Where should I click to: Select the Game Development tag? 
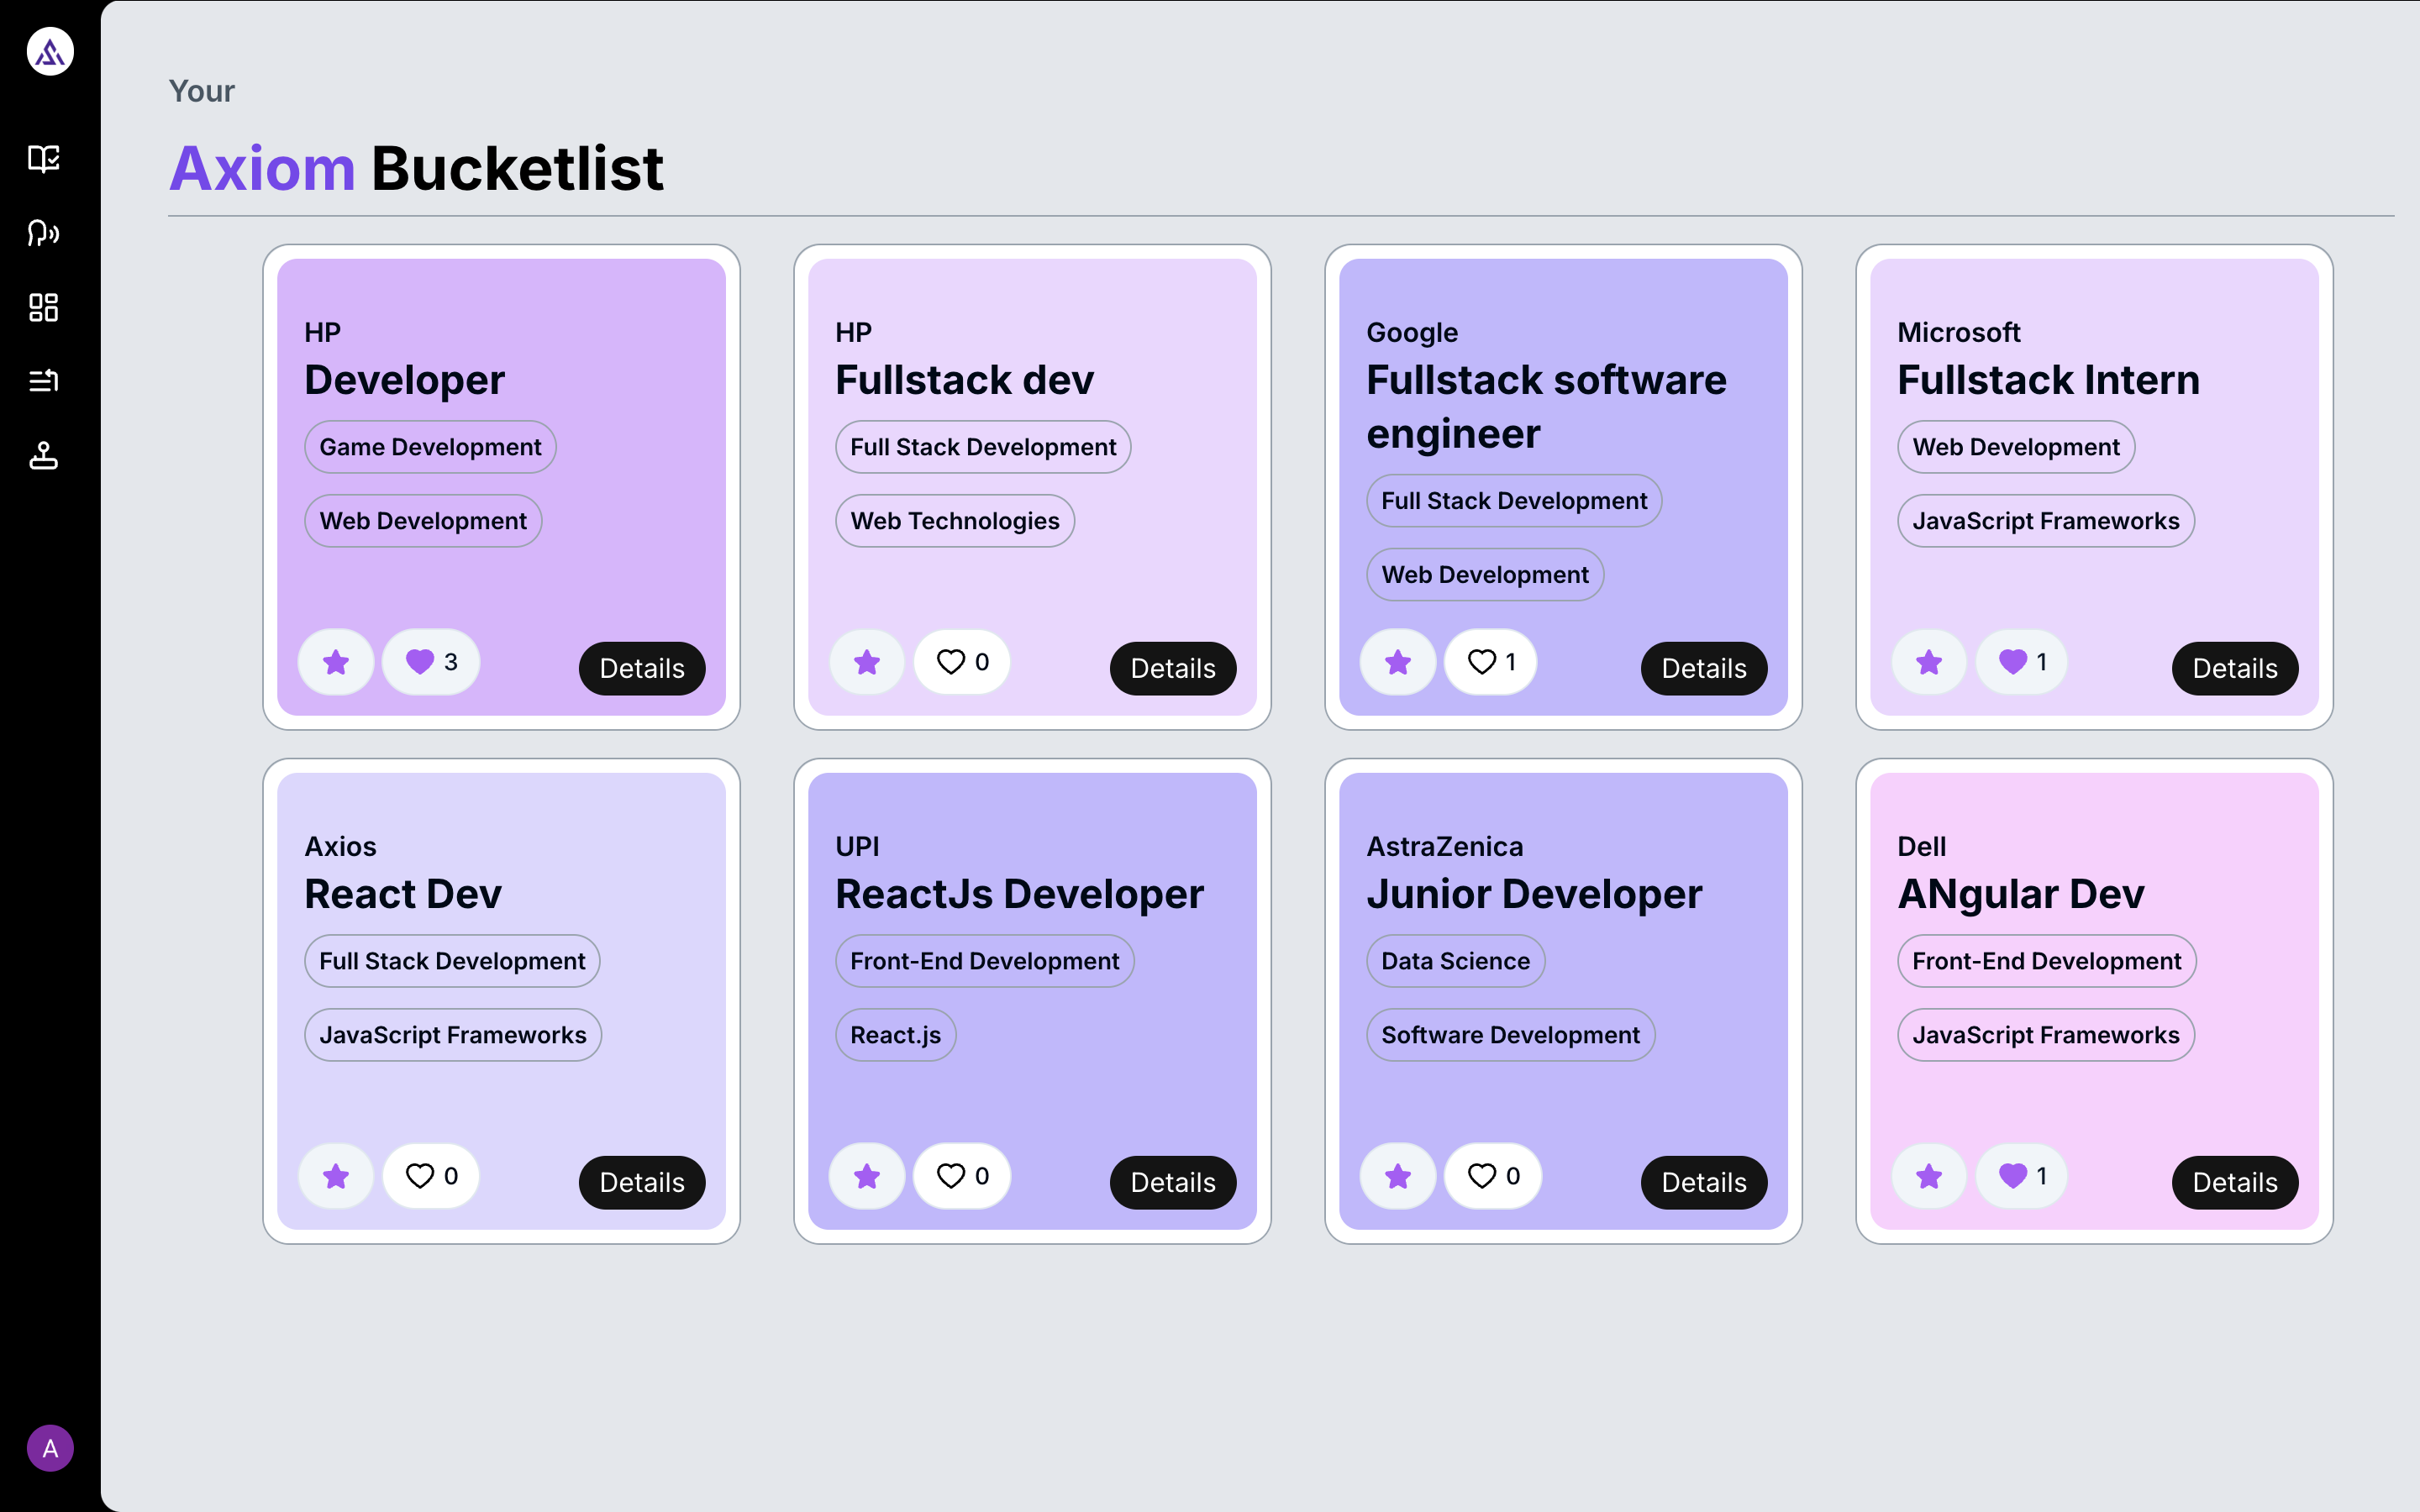click(430, 447)
